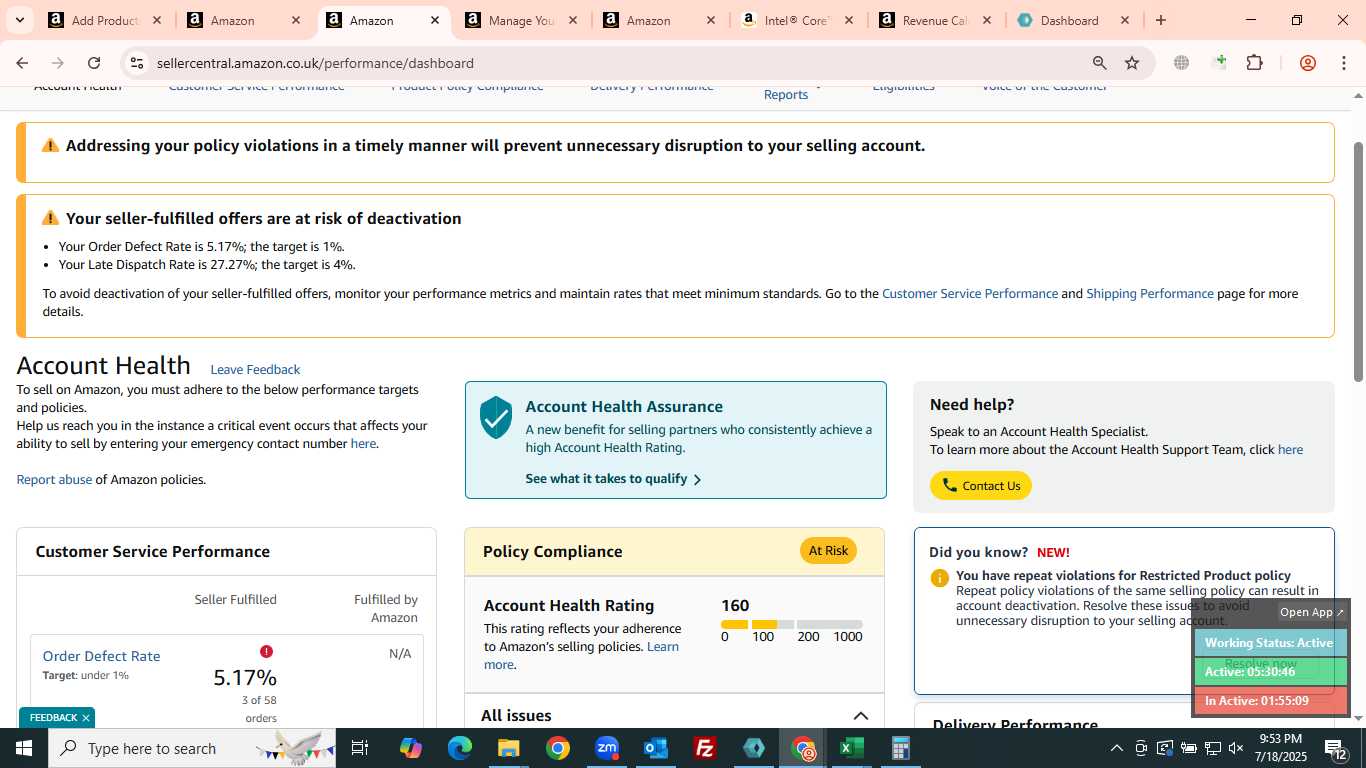Open the Shipping Performance link

[x=1150, y=294]
